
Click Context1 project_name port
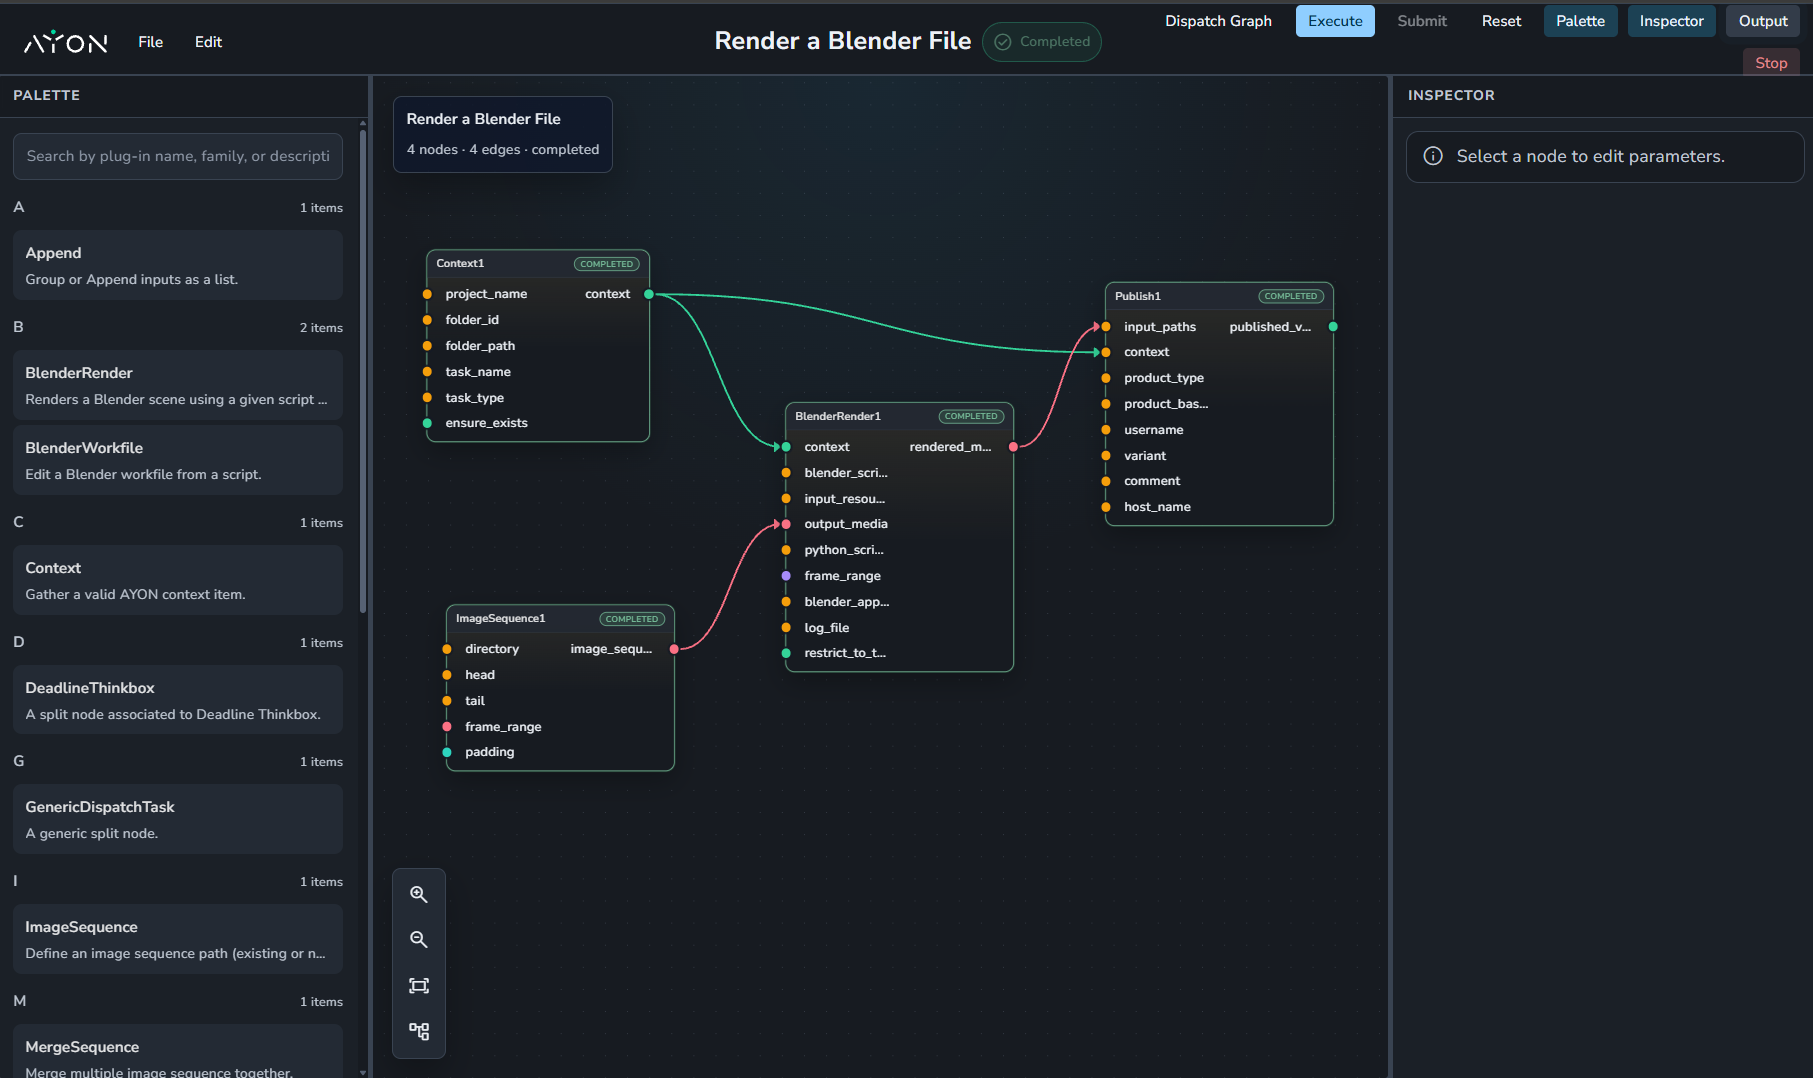427,294
